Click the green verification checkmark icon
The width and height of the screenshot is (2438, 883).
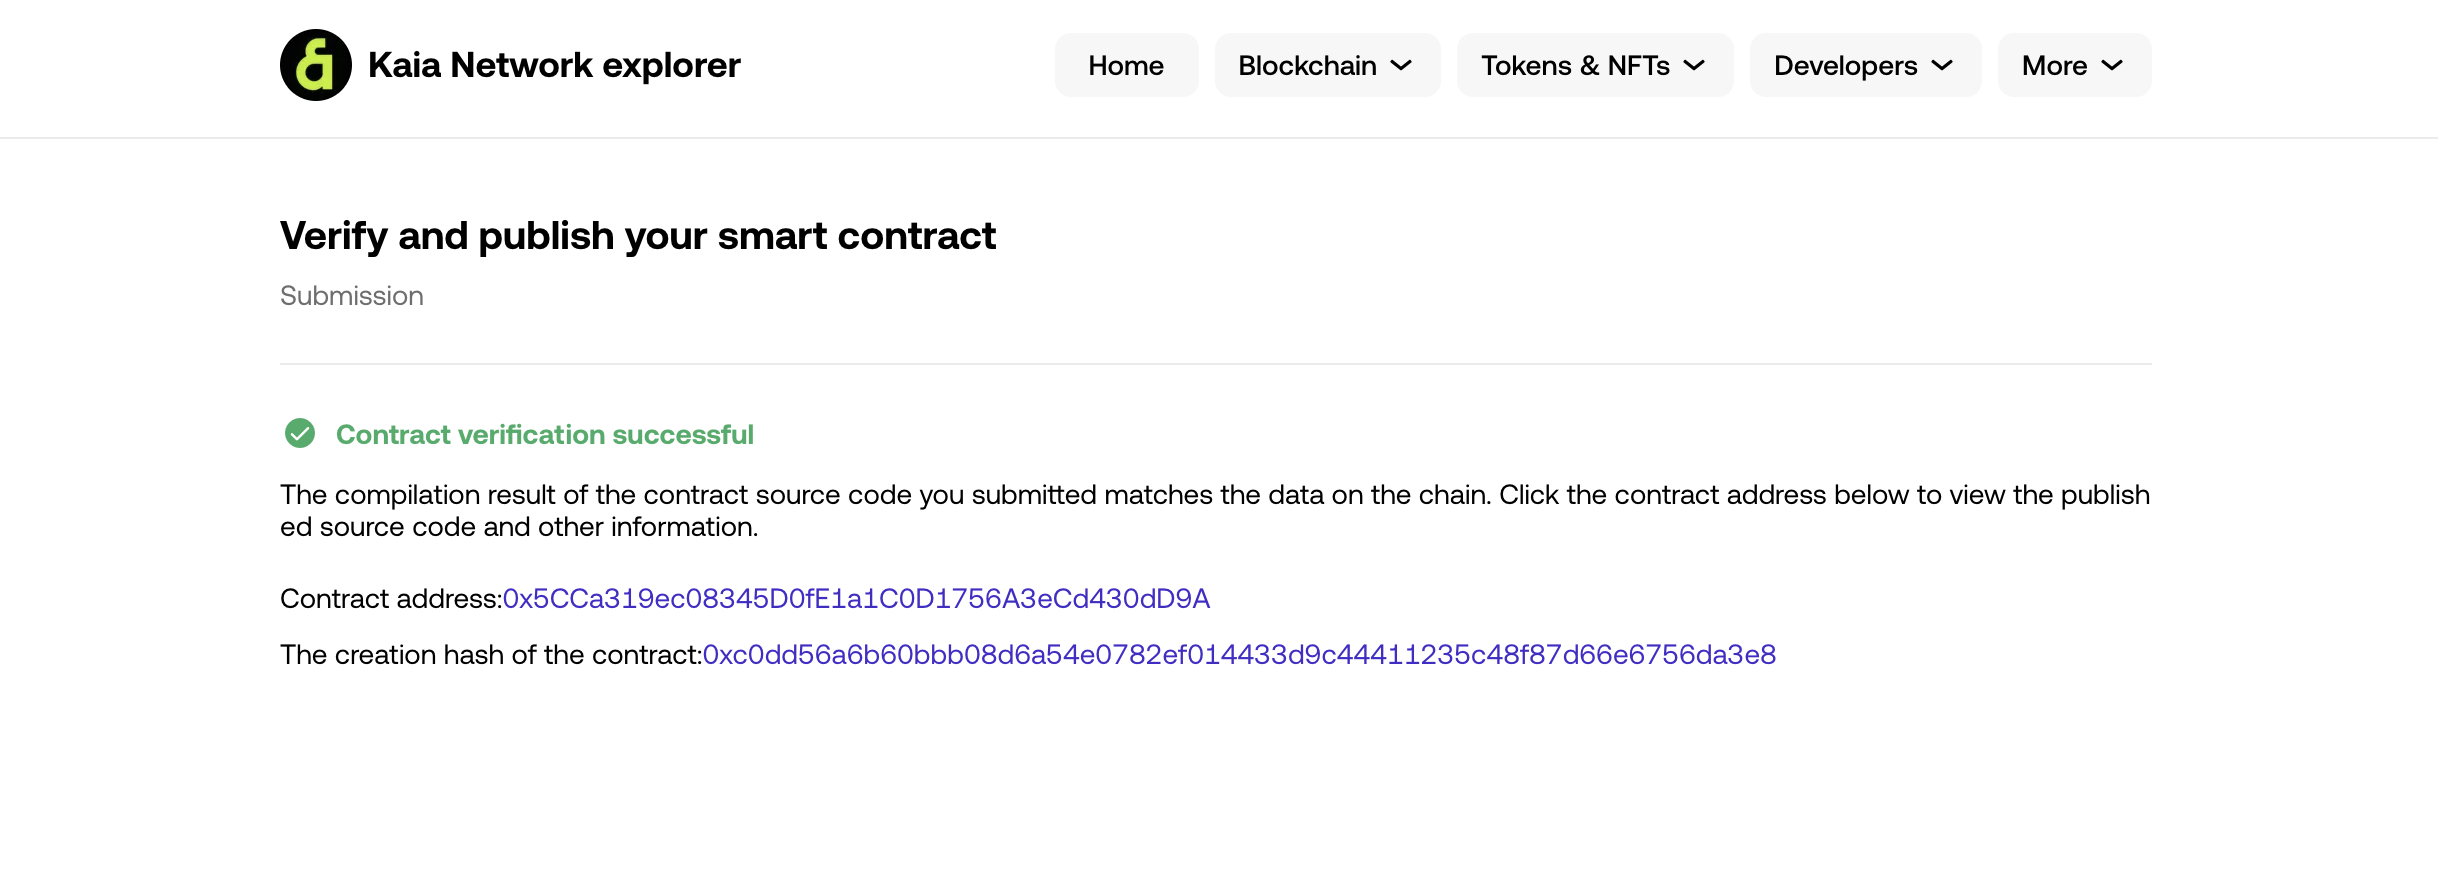pyautogui.click(x=300, y=433)
